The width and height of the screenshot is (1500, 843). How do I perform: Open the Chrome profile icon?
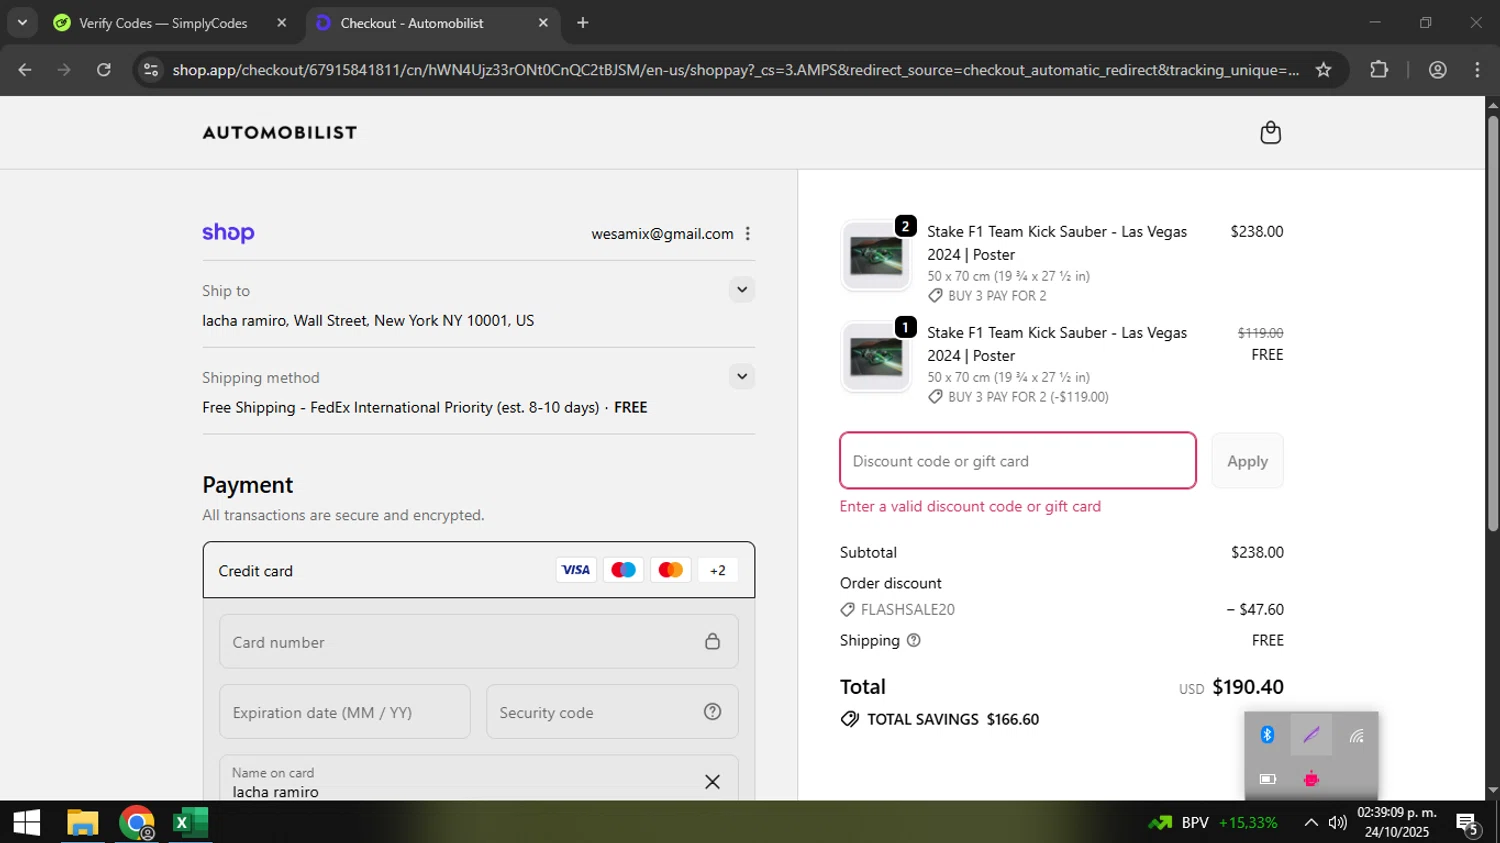1437,69
